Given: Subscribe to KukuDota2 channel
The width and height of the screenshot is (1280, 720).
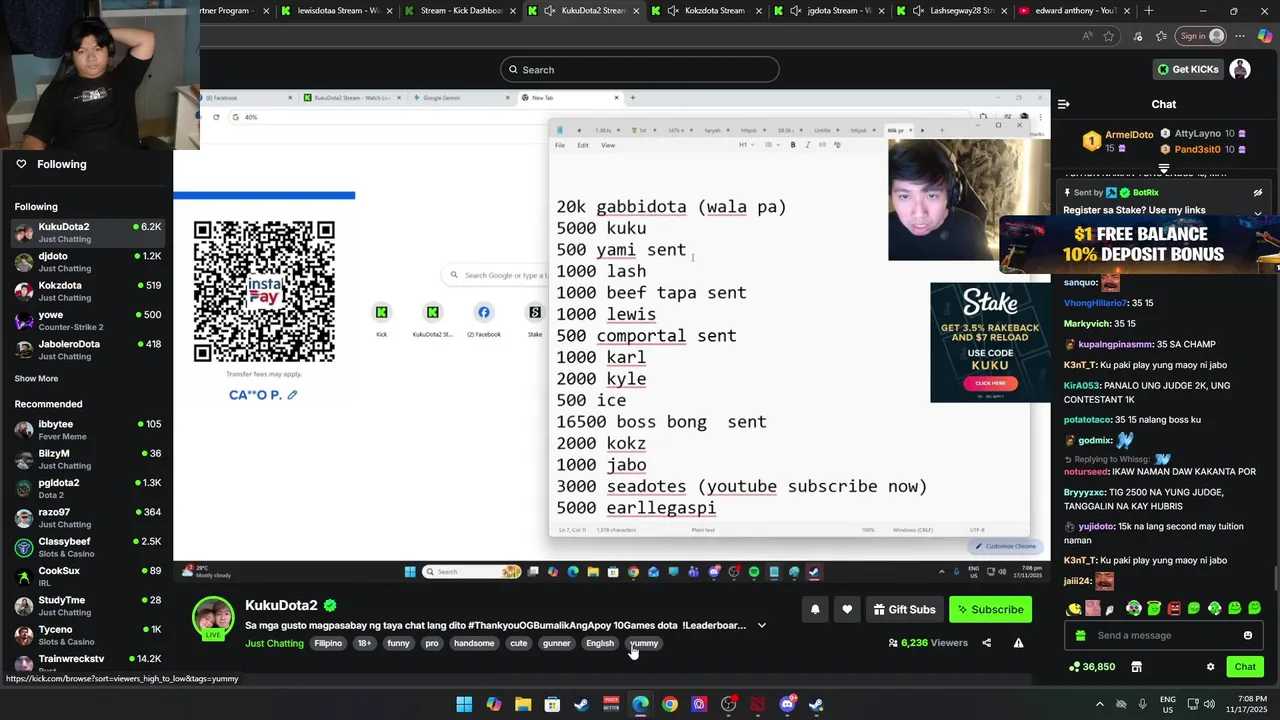Looking at the screenshot, I should point(990,609).
